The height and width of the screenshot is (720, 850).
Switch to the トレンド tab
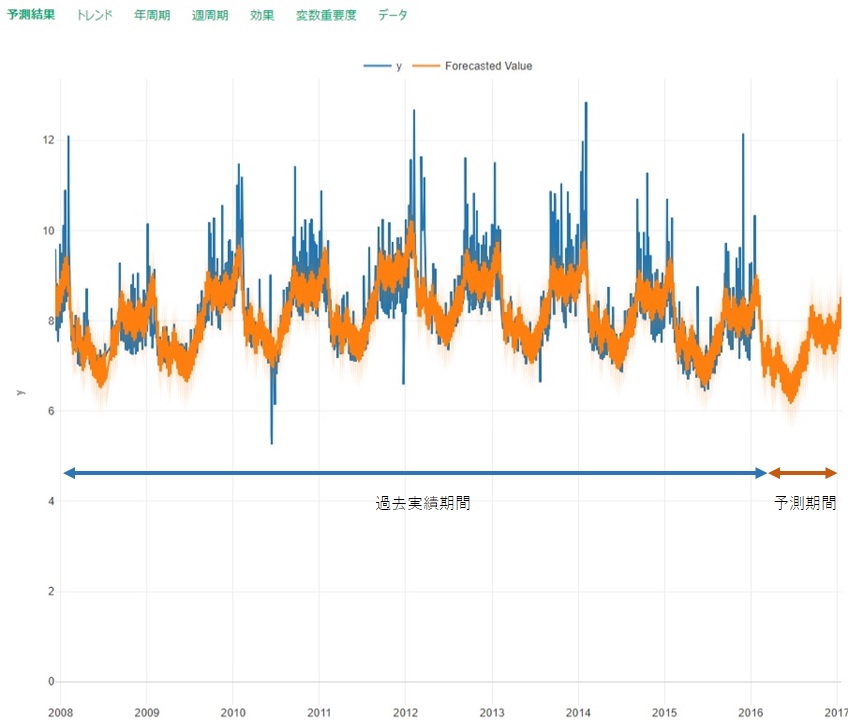pyautogui.click(x=94, y=15)
